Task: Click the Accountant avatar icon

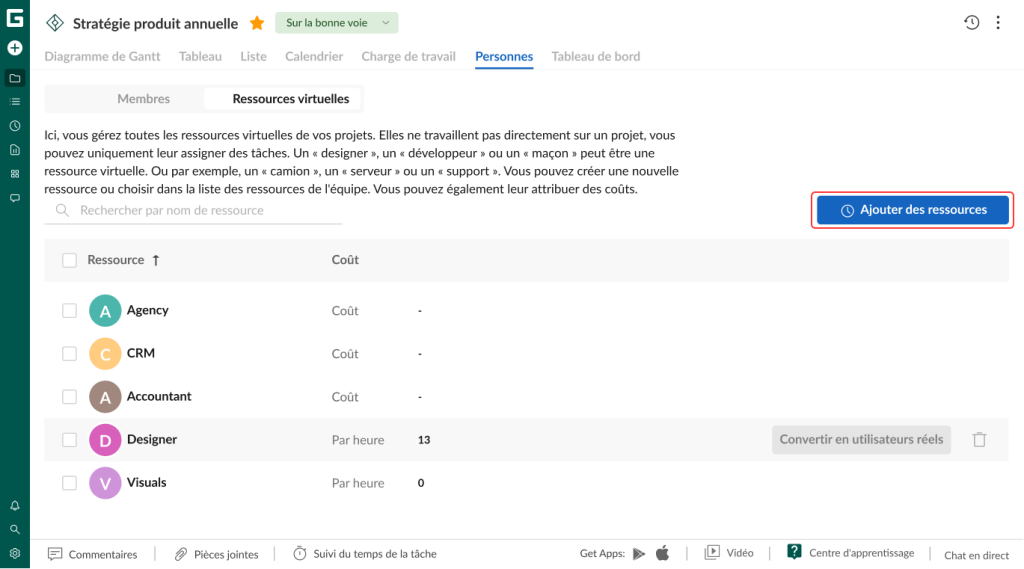Action: pyautogui.click(x=105, y=397)
